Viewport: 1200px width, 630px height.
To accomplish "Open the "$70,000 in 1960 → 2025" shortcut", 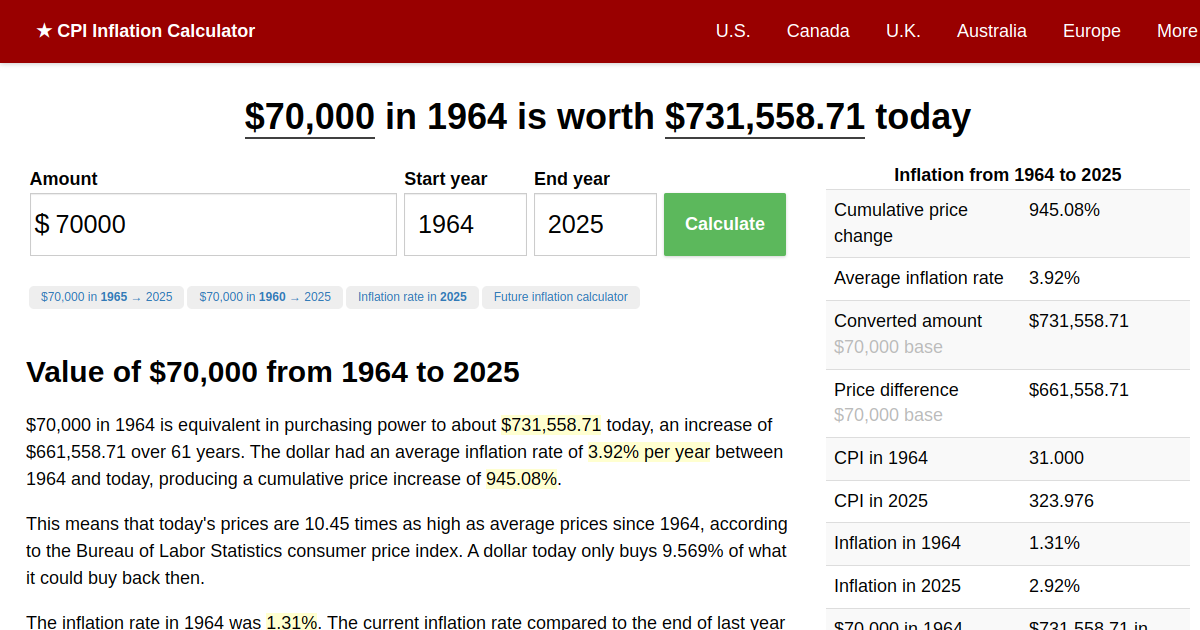I will [x=264, y=297].
